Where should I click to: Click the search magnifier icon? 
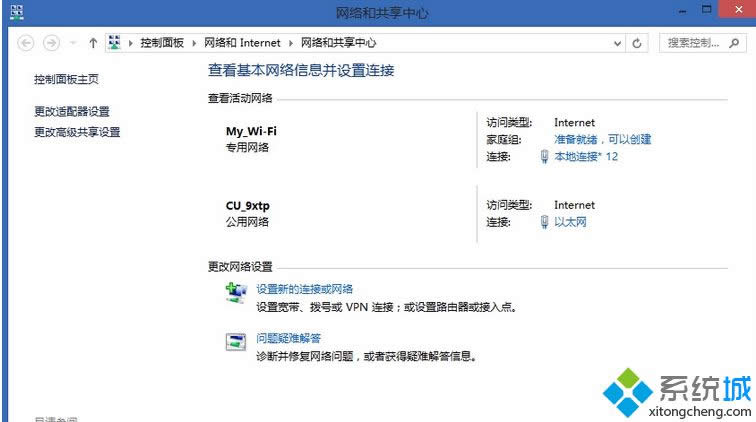(732, 43)
